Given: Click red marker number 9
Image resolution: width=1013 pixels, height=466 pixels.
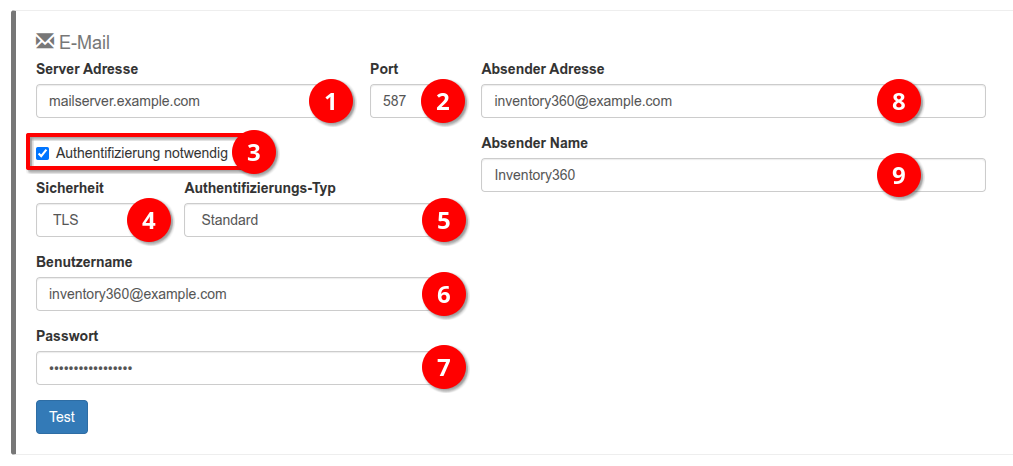Looking at the screenshot, I should click(898, 175).
